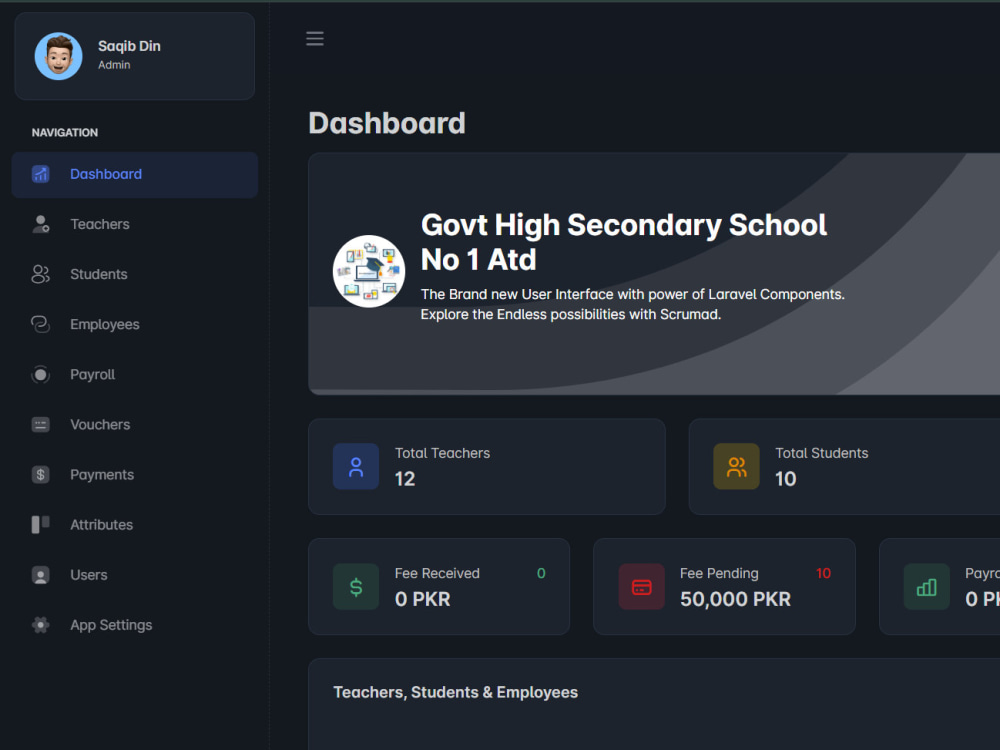Click the green count 0 on Fee Received
1000x750 pixels.
pyautogui.click(x=541, y=573)
